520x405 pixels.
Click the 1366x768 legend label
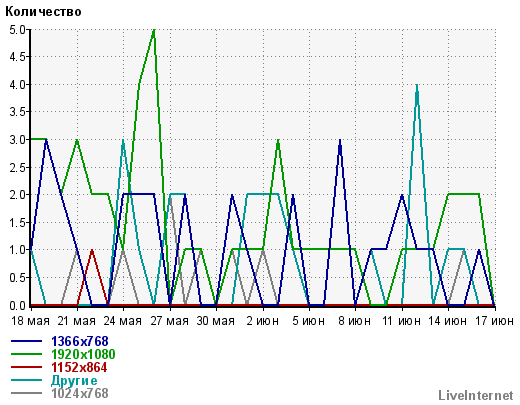[80, 341]
